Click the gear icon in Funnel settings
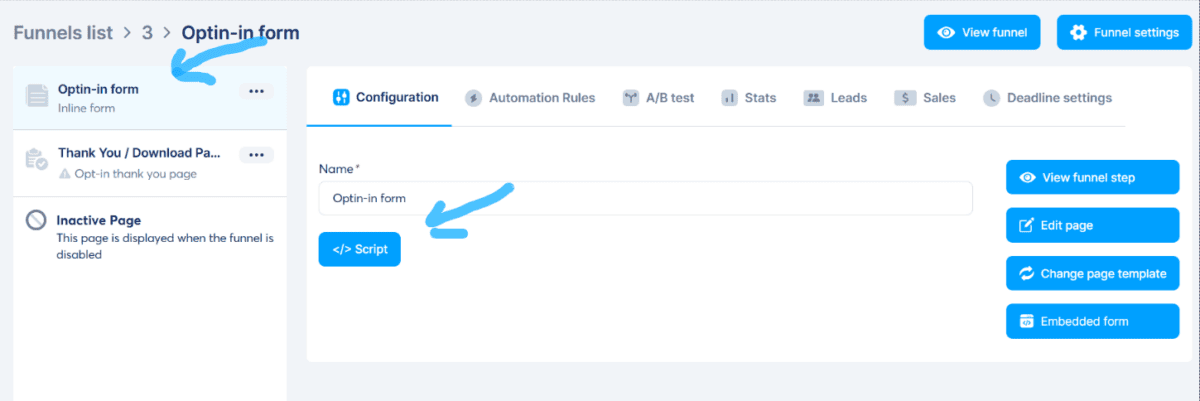This screenshot has height=401, width=1200. click(1078, 32)
